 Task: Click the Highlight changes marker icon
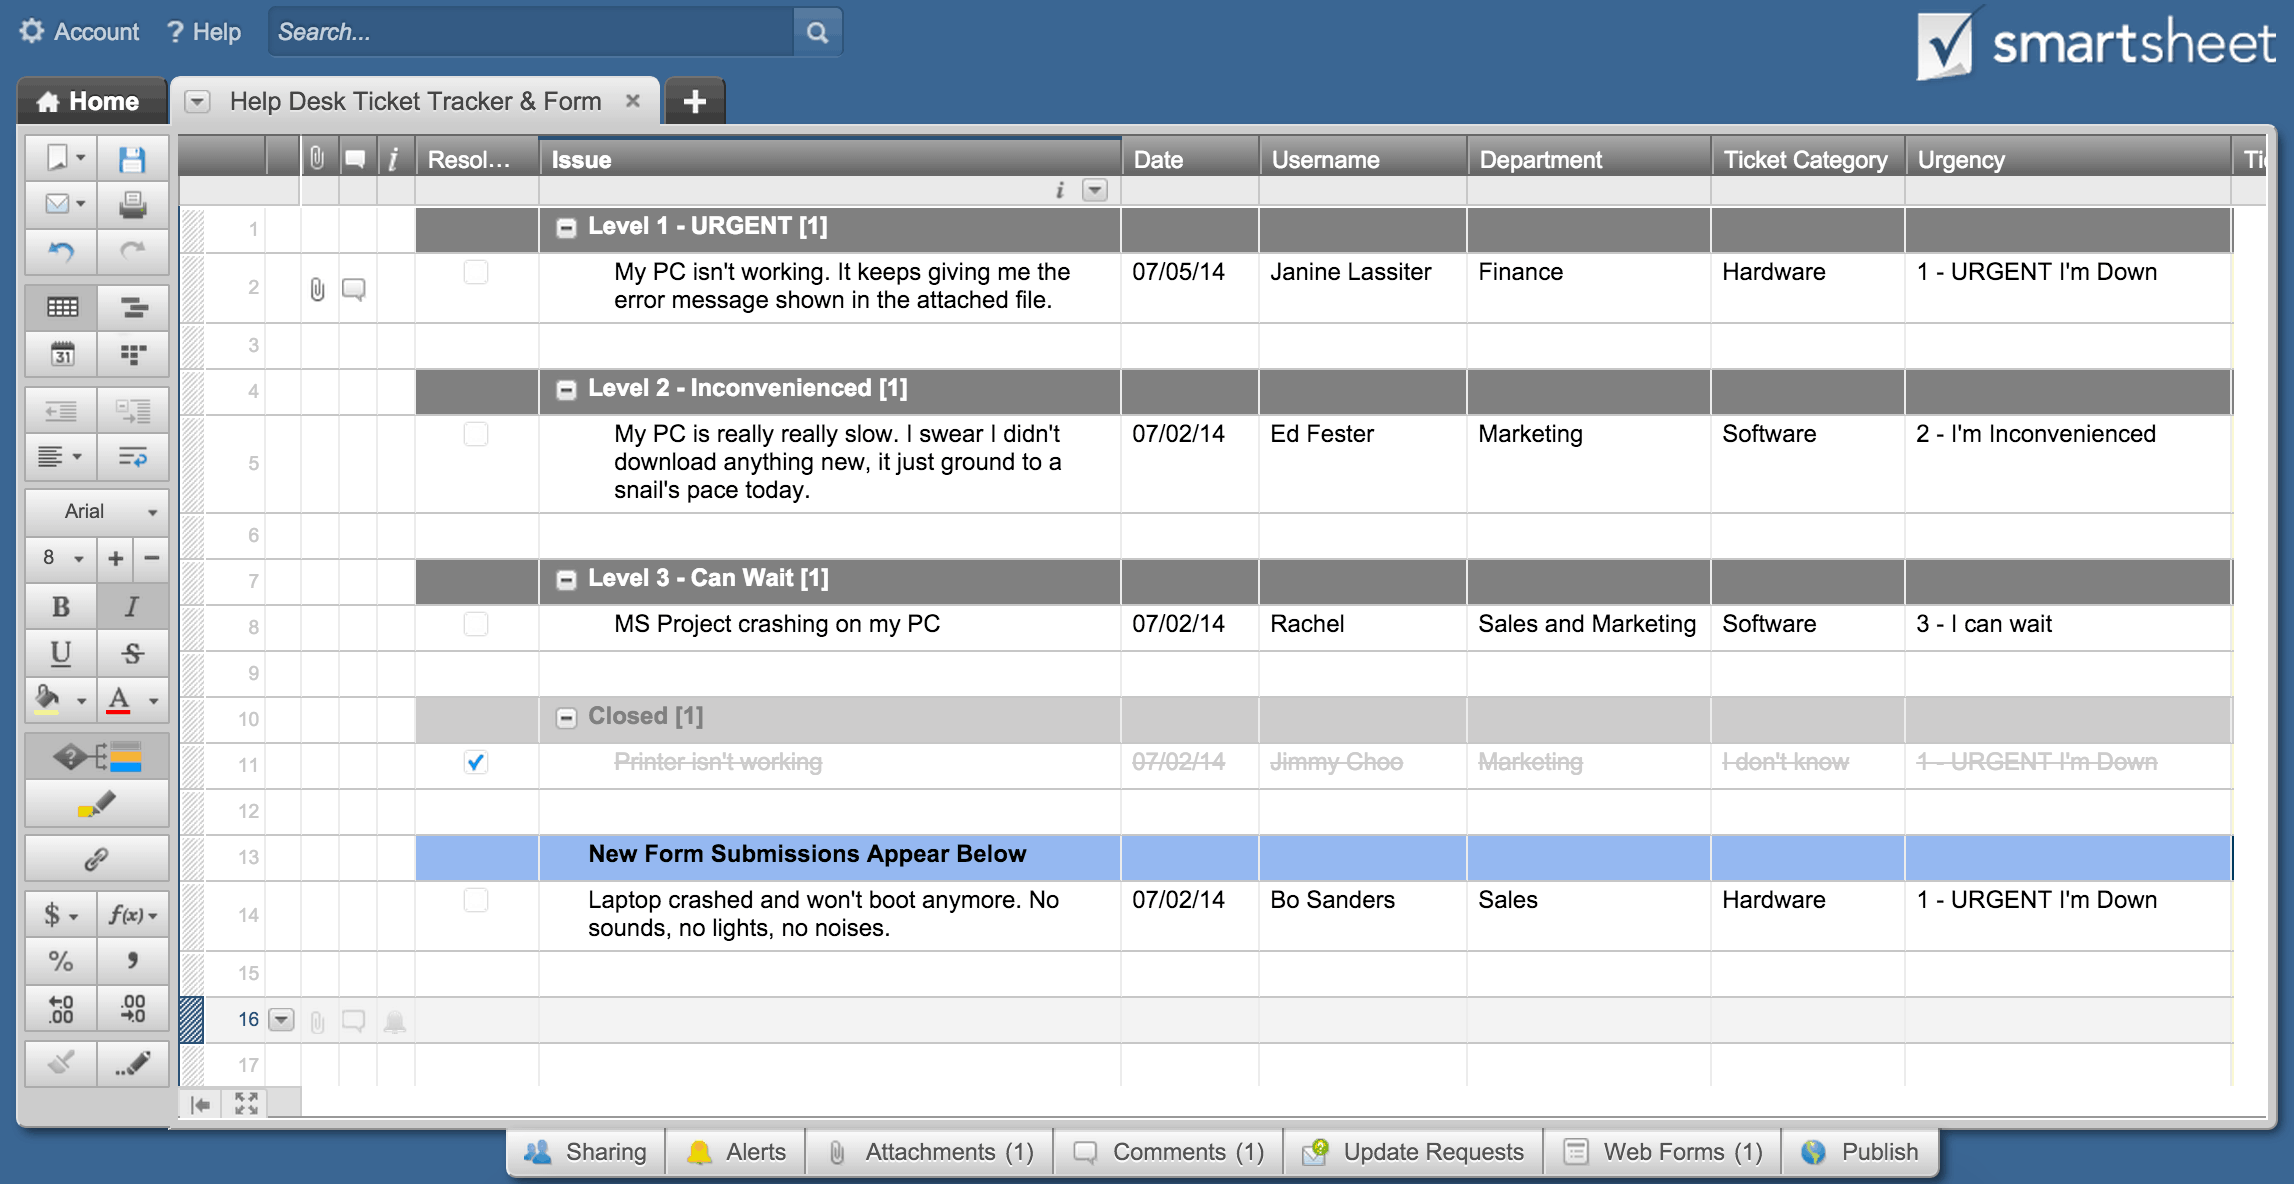(96, 805)
